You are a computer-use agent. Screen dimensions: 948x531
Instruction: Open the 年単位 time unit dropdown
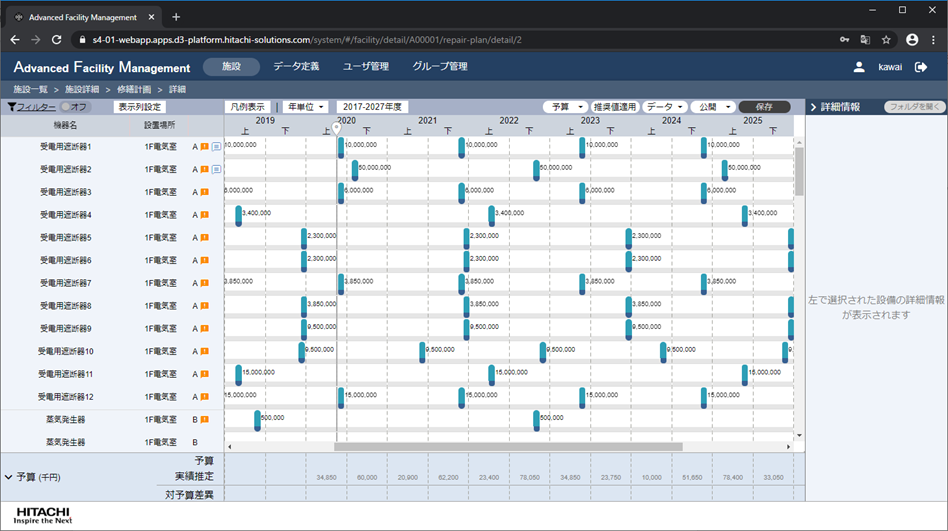click(x=306, y=107)
